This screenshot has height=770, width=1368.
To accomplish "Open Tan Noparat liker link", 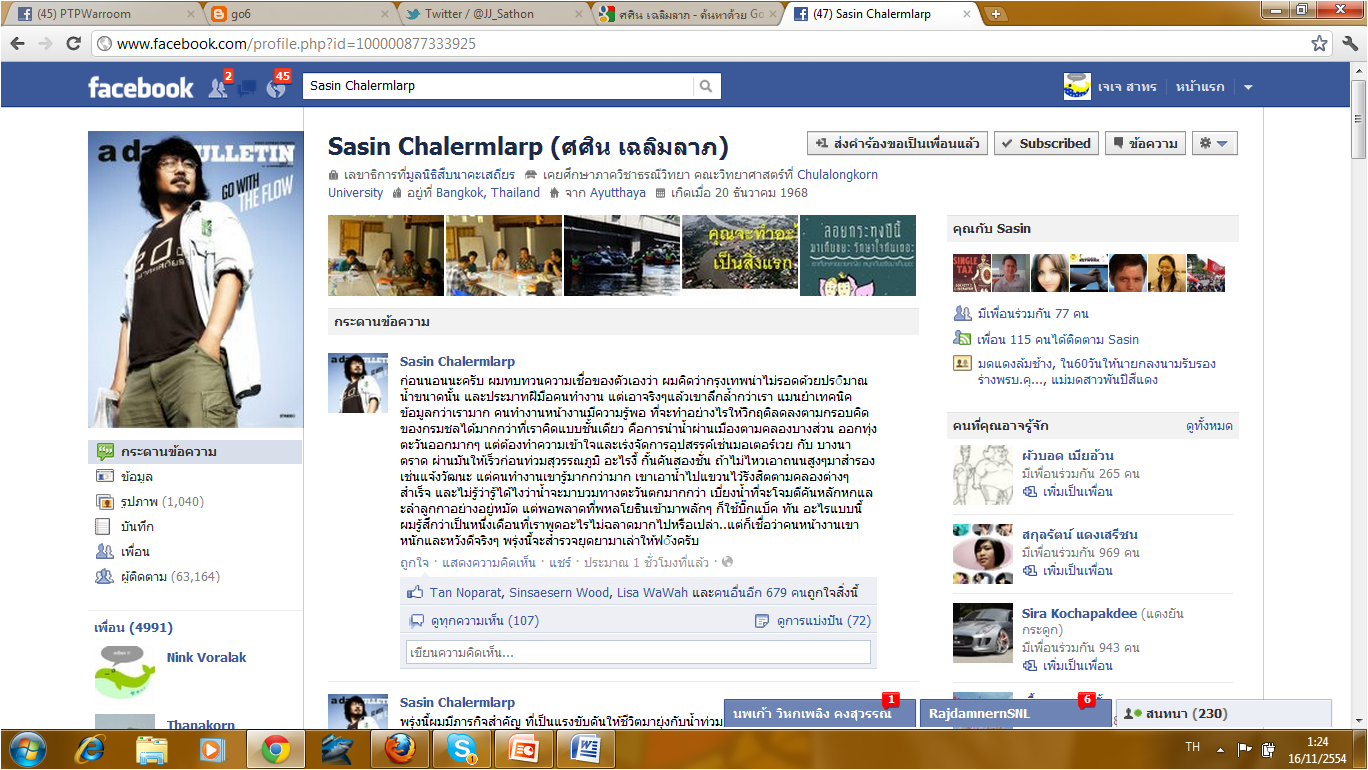I will point(465,592).
